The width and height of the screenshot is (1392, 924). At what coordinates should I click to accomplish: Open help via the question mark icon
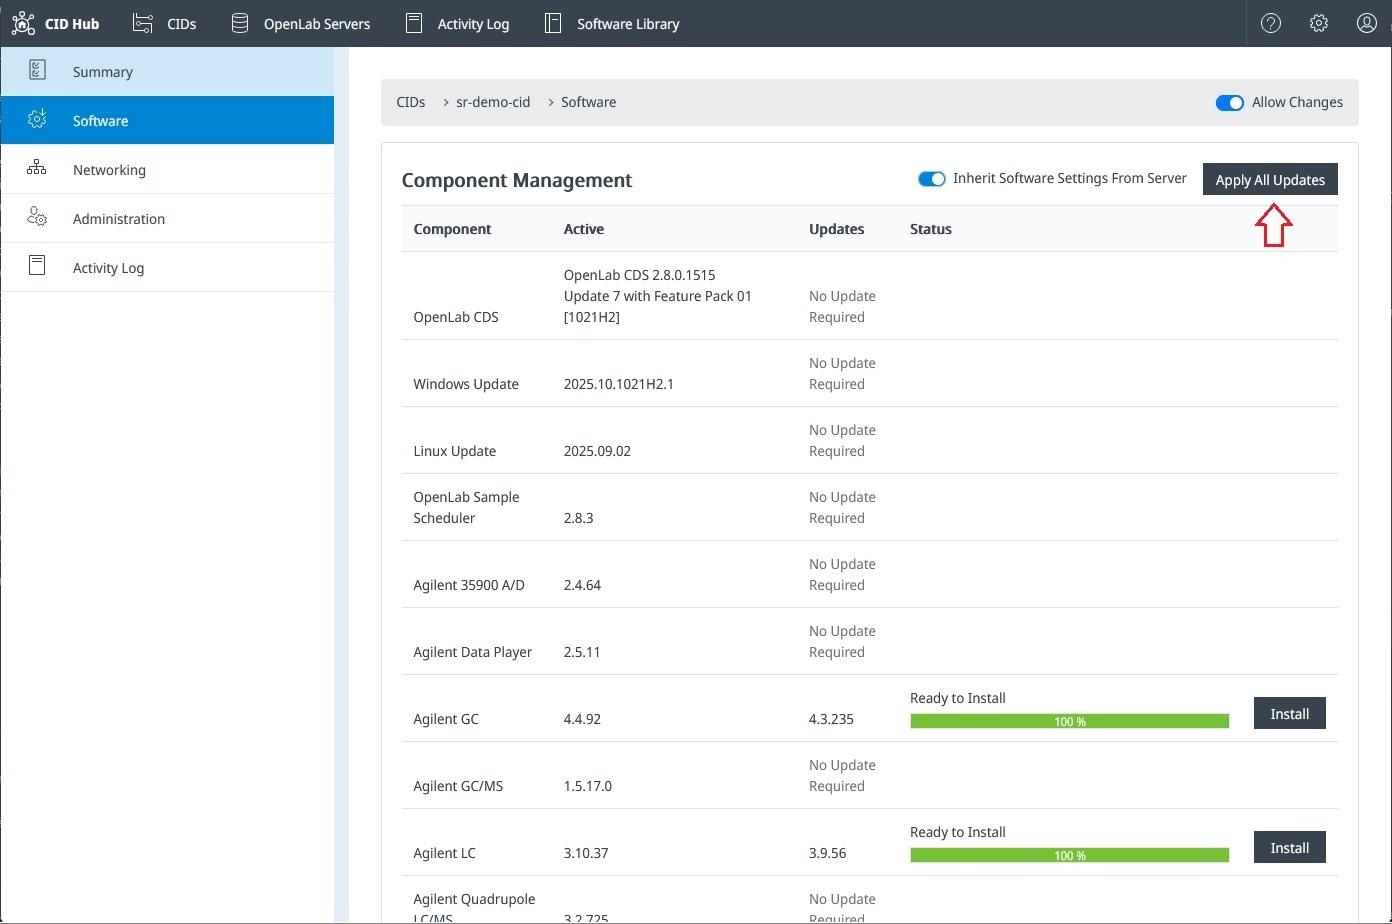coord(1271,23)
